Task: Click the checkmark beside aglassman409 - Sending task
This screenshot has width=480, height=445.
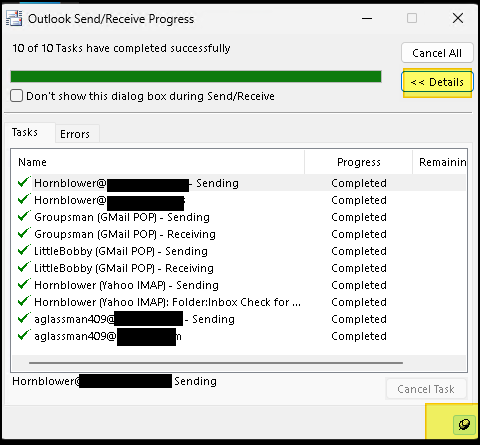Action: [x=24, y=318]
